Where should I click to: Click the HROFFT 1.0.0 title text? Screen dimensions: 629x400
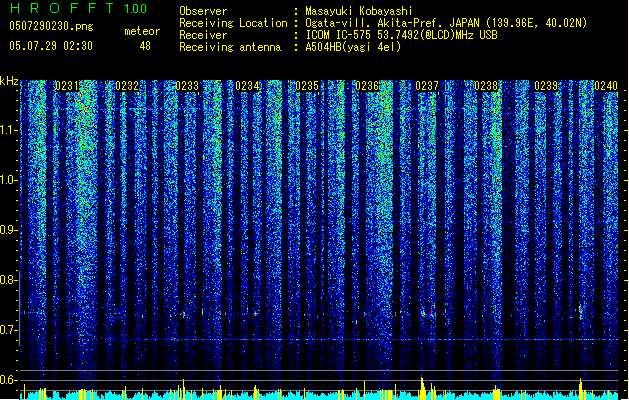79,8
